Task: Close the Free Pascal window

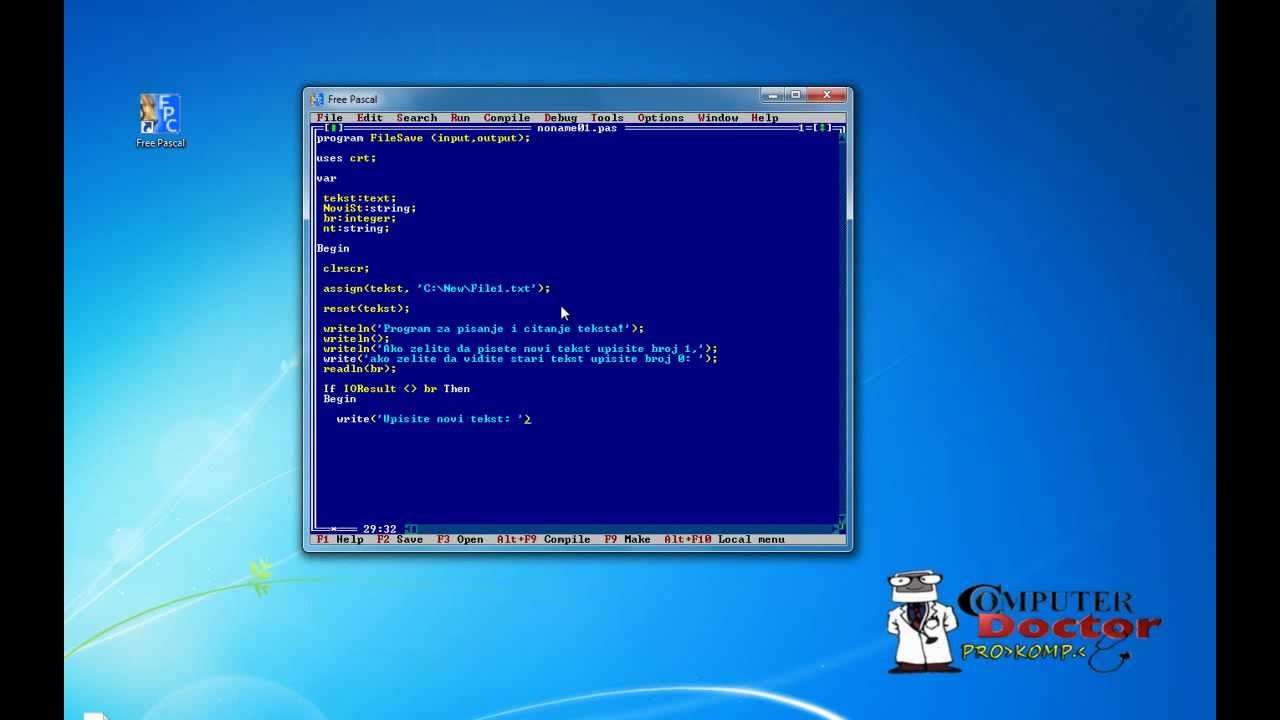Action: [x=827, y=95]
